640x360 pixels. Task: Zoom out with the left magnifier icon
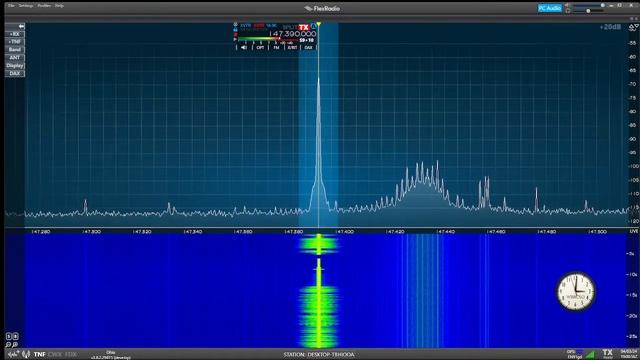(8, 345)
